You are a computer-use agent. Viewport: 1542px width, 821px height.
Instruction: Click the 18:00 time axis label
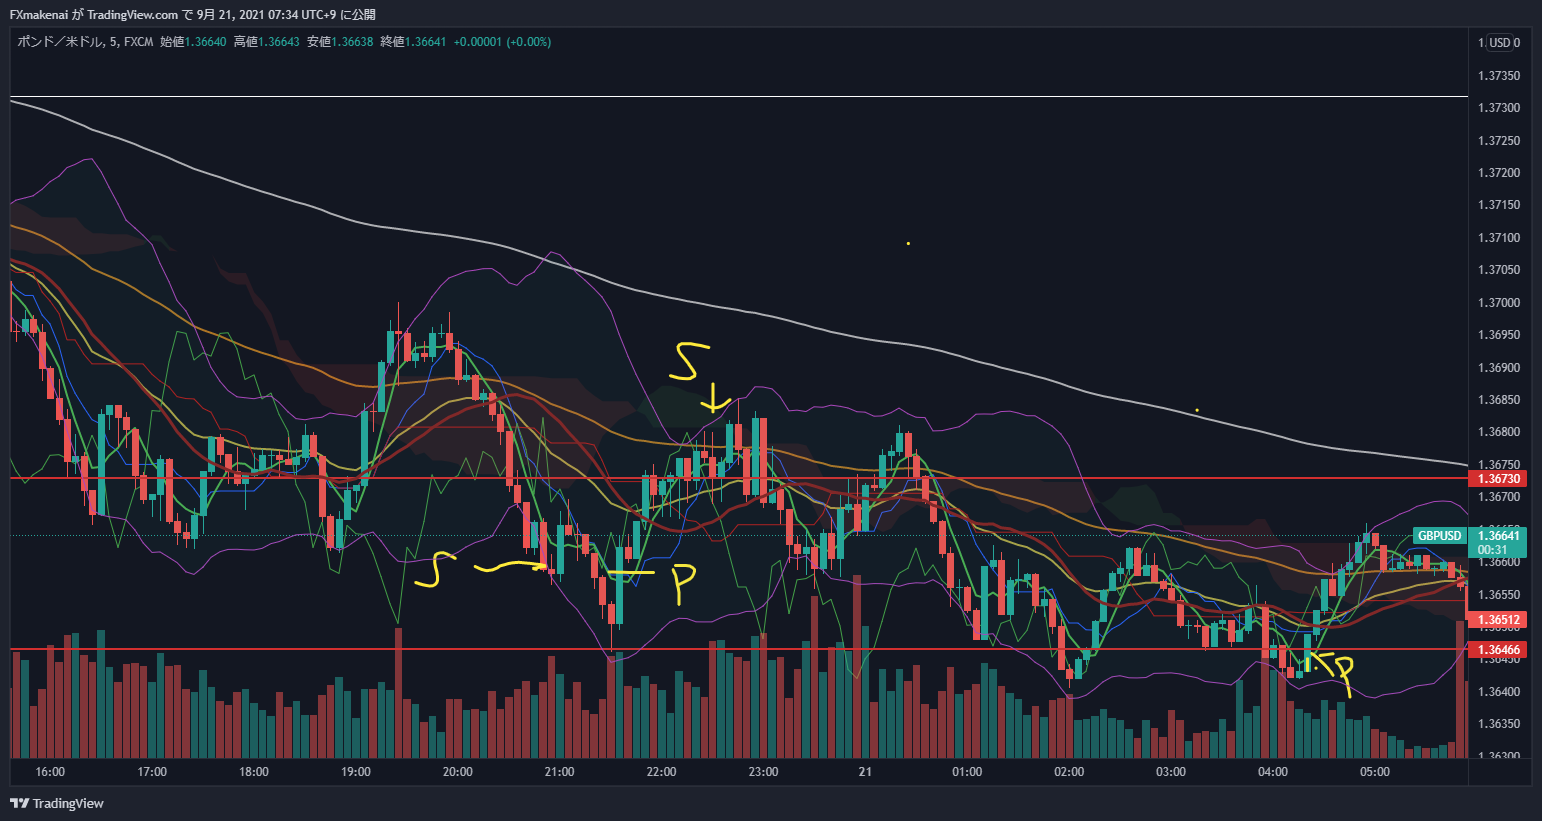pos(254,772)
